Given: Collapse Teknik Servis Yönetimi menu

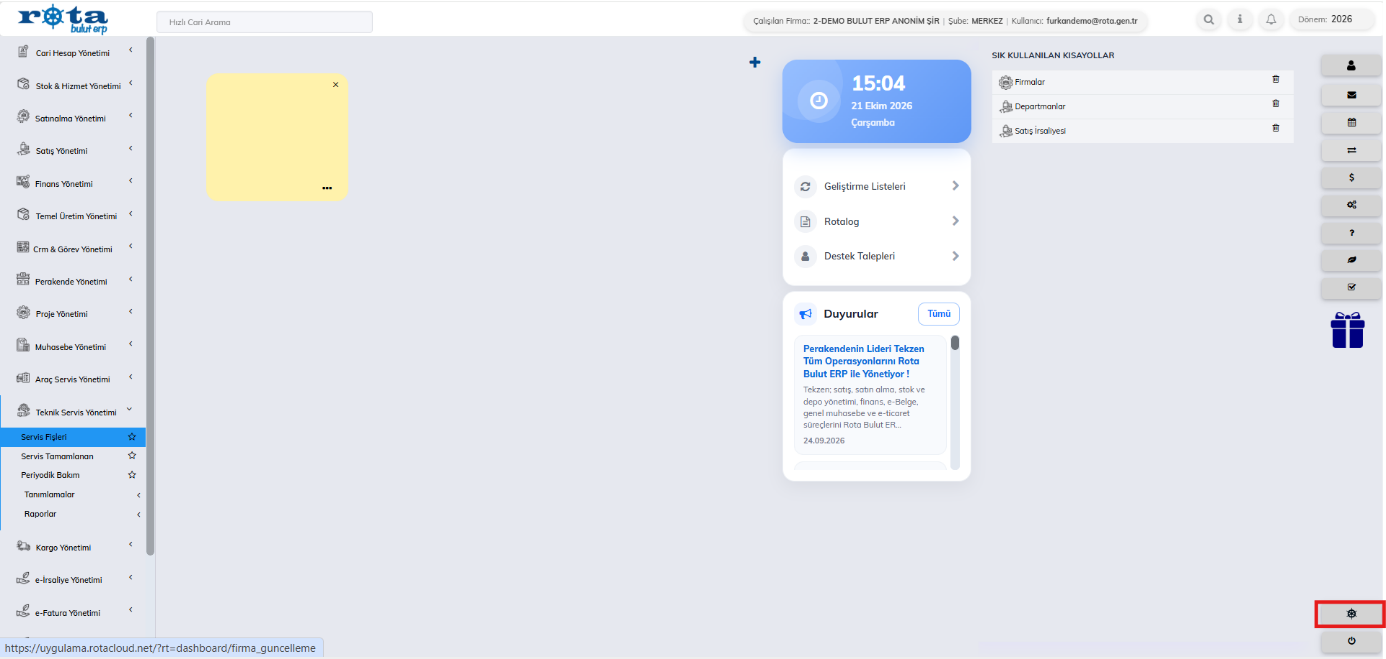Looking at the screenshot, I should click(74, 412).
